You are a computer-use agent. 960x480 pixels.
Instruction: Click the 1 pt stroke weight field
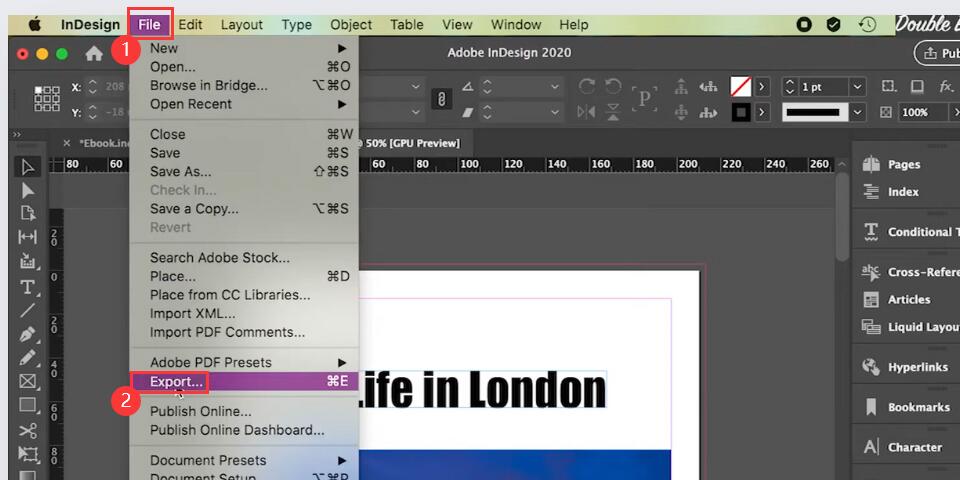click(x=822, y=87)
